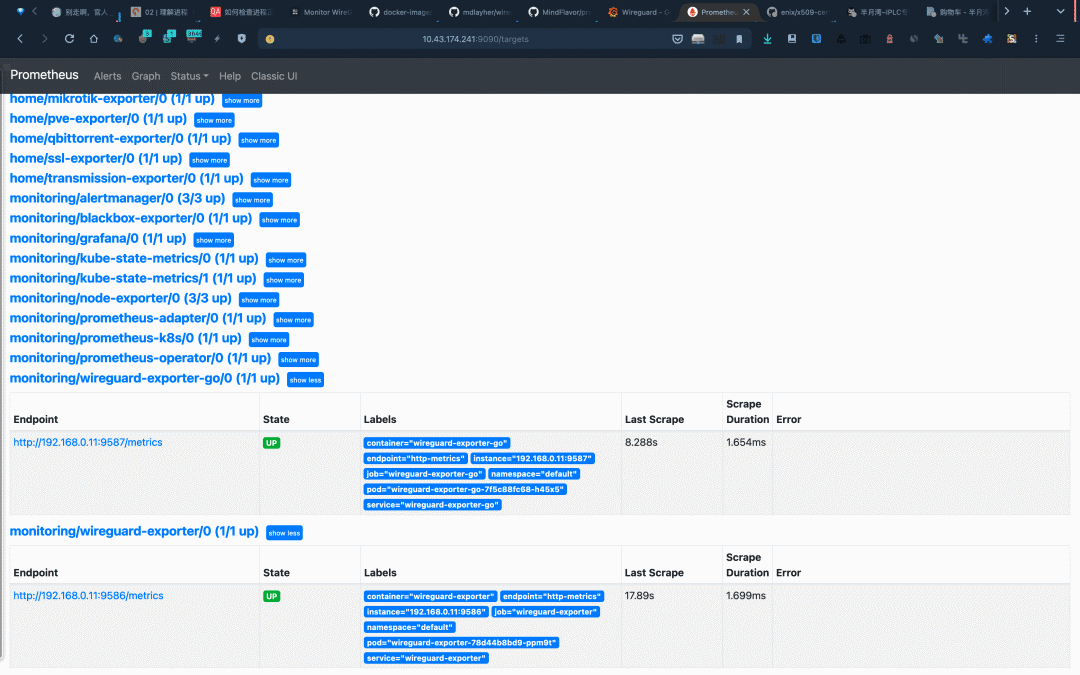Viewport: 1080px width, 675px height.
Task: Switch to Classic UI
Action: (x=274, y=76)
